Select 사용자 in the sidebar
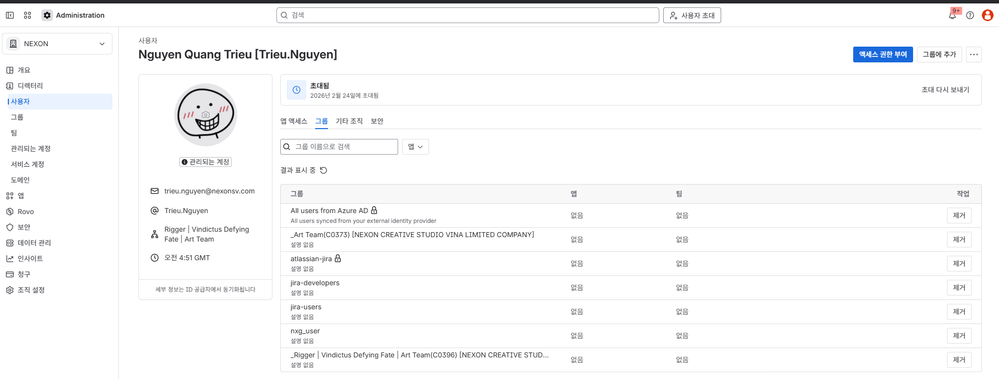The height and width of the screenshot is (379, 999). [60, 101]
